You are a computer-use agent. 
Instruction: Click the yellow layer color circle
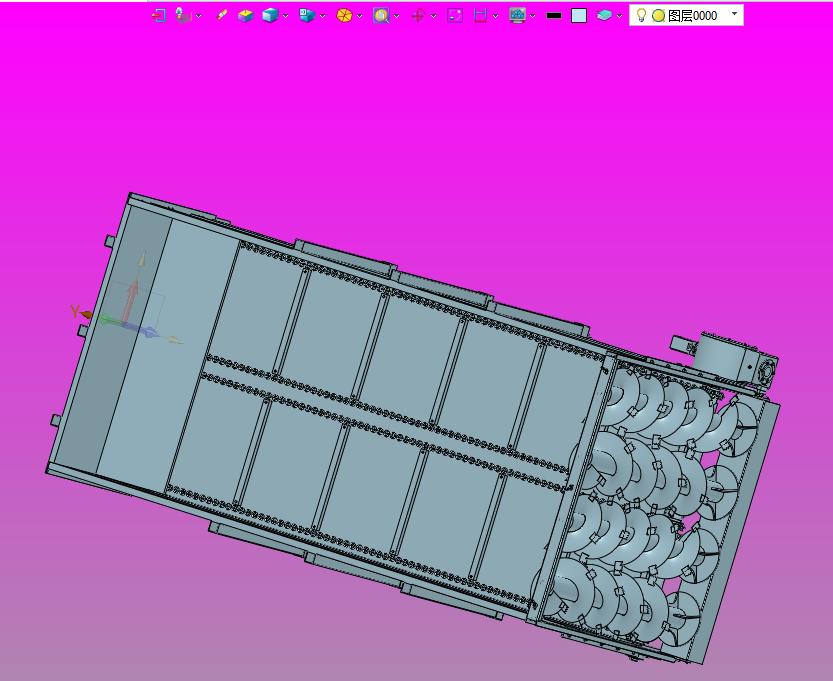658,16
